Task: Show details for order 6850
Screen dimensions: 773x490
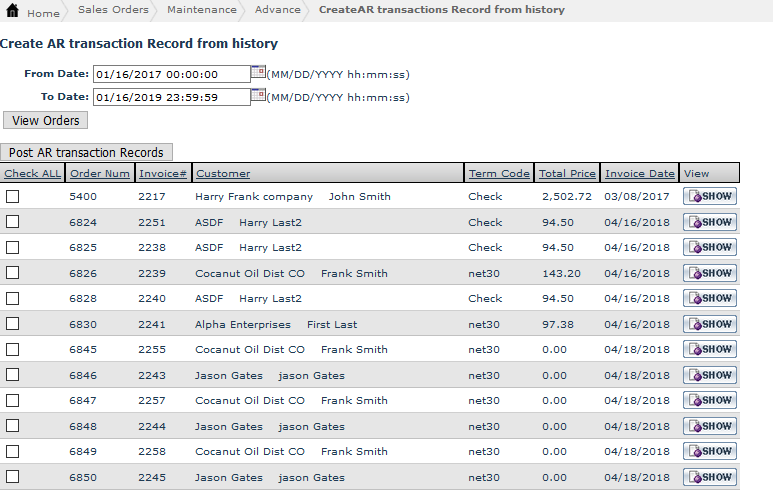Action: pyautogui.click(x=710, y=477)
